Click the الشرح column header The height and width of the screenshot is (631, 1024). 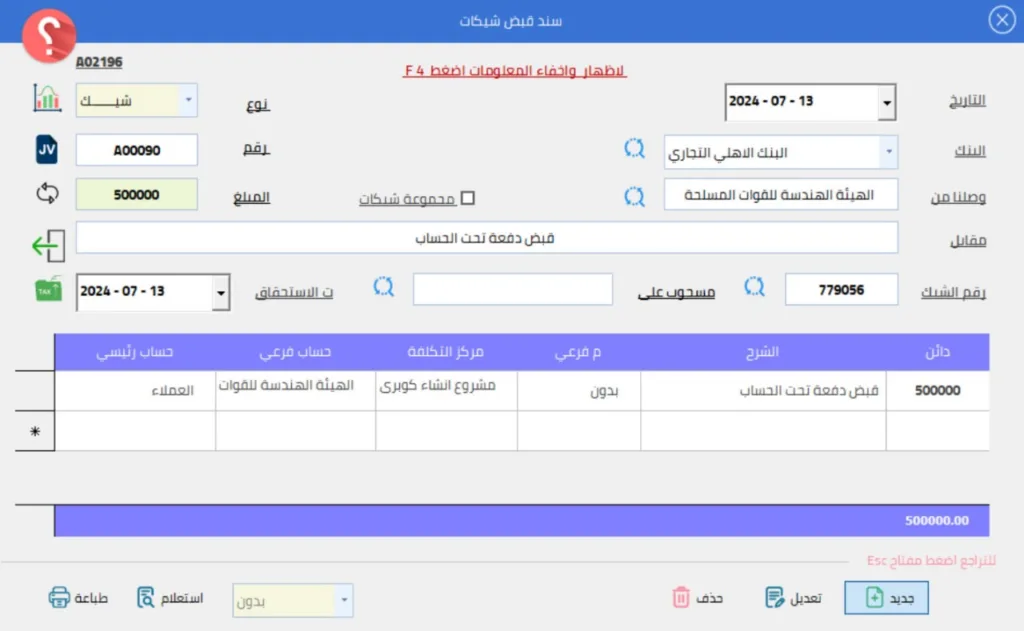point(762,352)
